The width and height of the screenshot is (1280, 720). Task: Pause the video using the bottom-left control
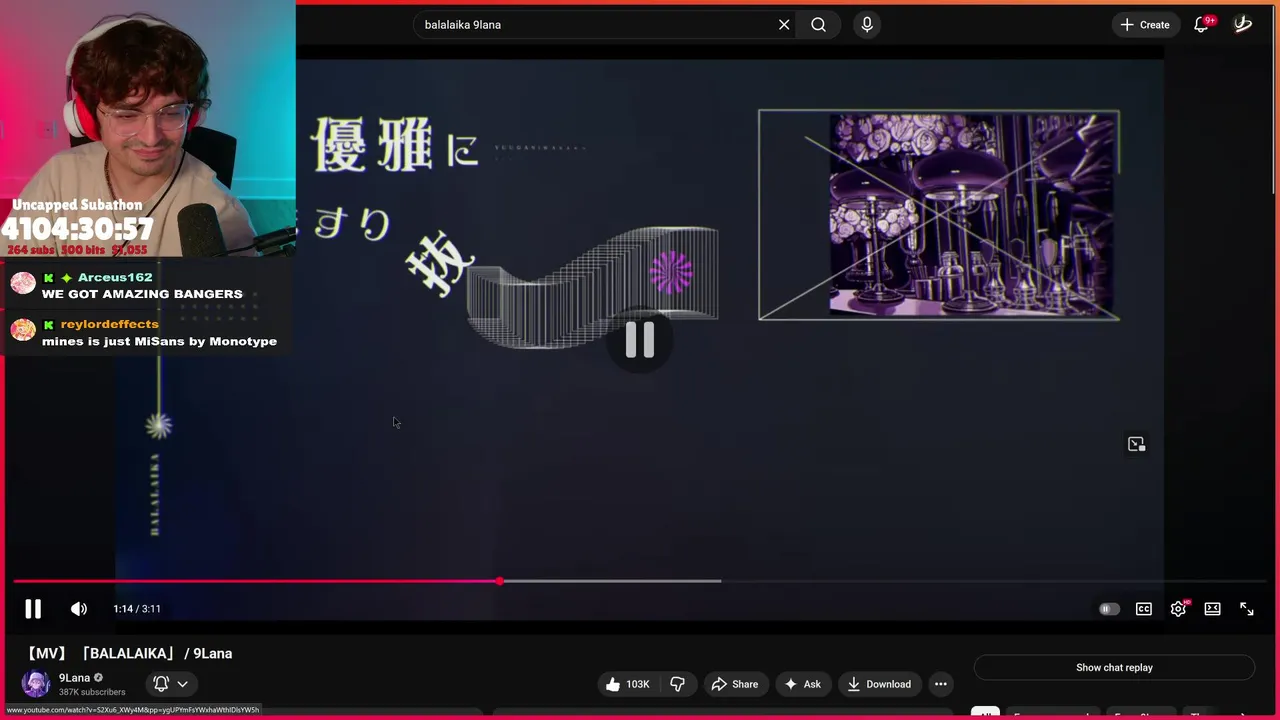33,609
